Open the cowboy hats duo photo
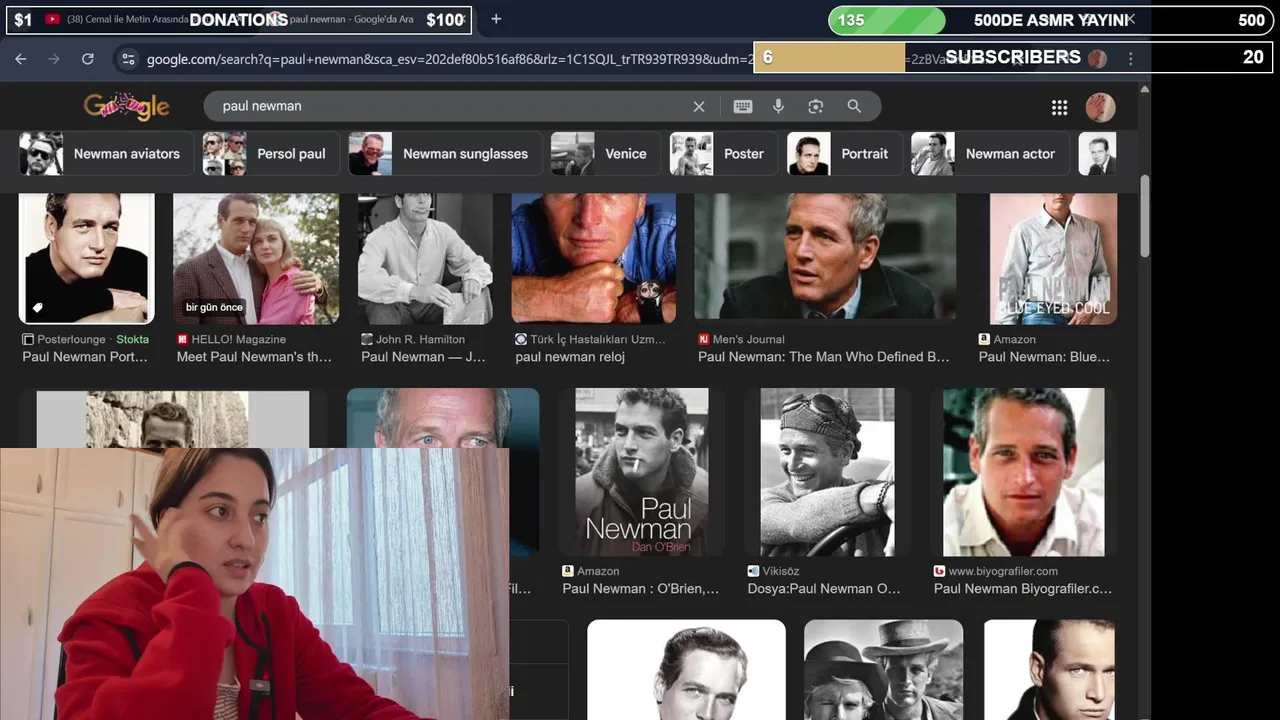The width and height of the screenshot is (1280, 720). [x=883, y=669]
